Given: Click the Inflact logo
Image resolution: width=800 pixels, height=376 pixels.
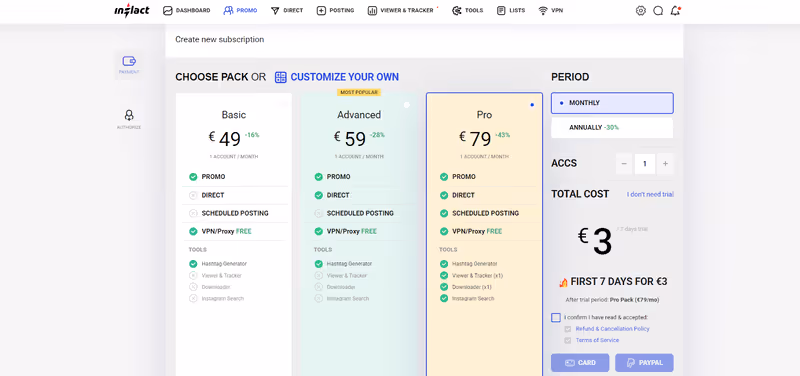Looking at the screenshot, I should (x=132, y=10).
